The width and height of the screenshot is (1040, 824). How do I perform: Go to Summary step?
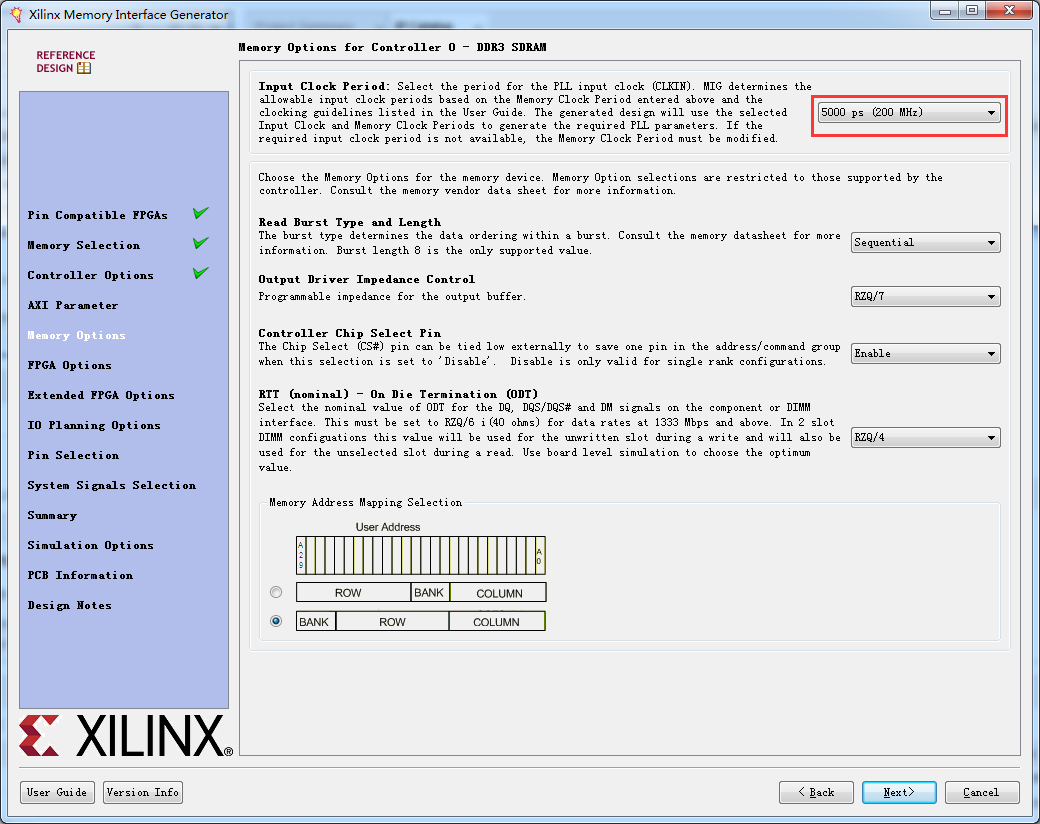[52, 515]
